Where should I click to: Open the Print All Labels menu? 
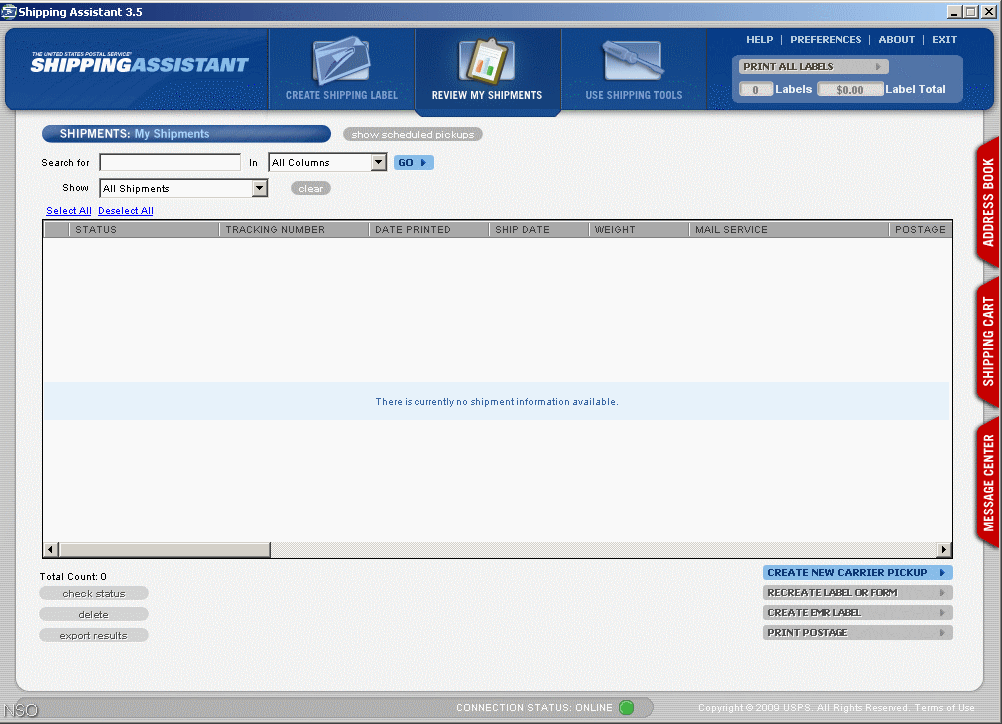click(x=813, y=67)
